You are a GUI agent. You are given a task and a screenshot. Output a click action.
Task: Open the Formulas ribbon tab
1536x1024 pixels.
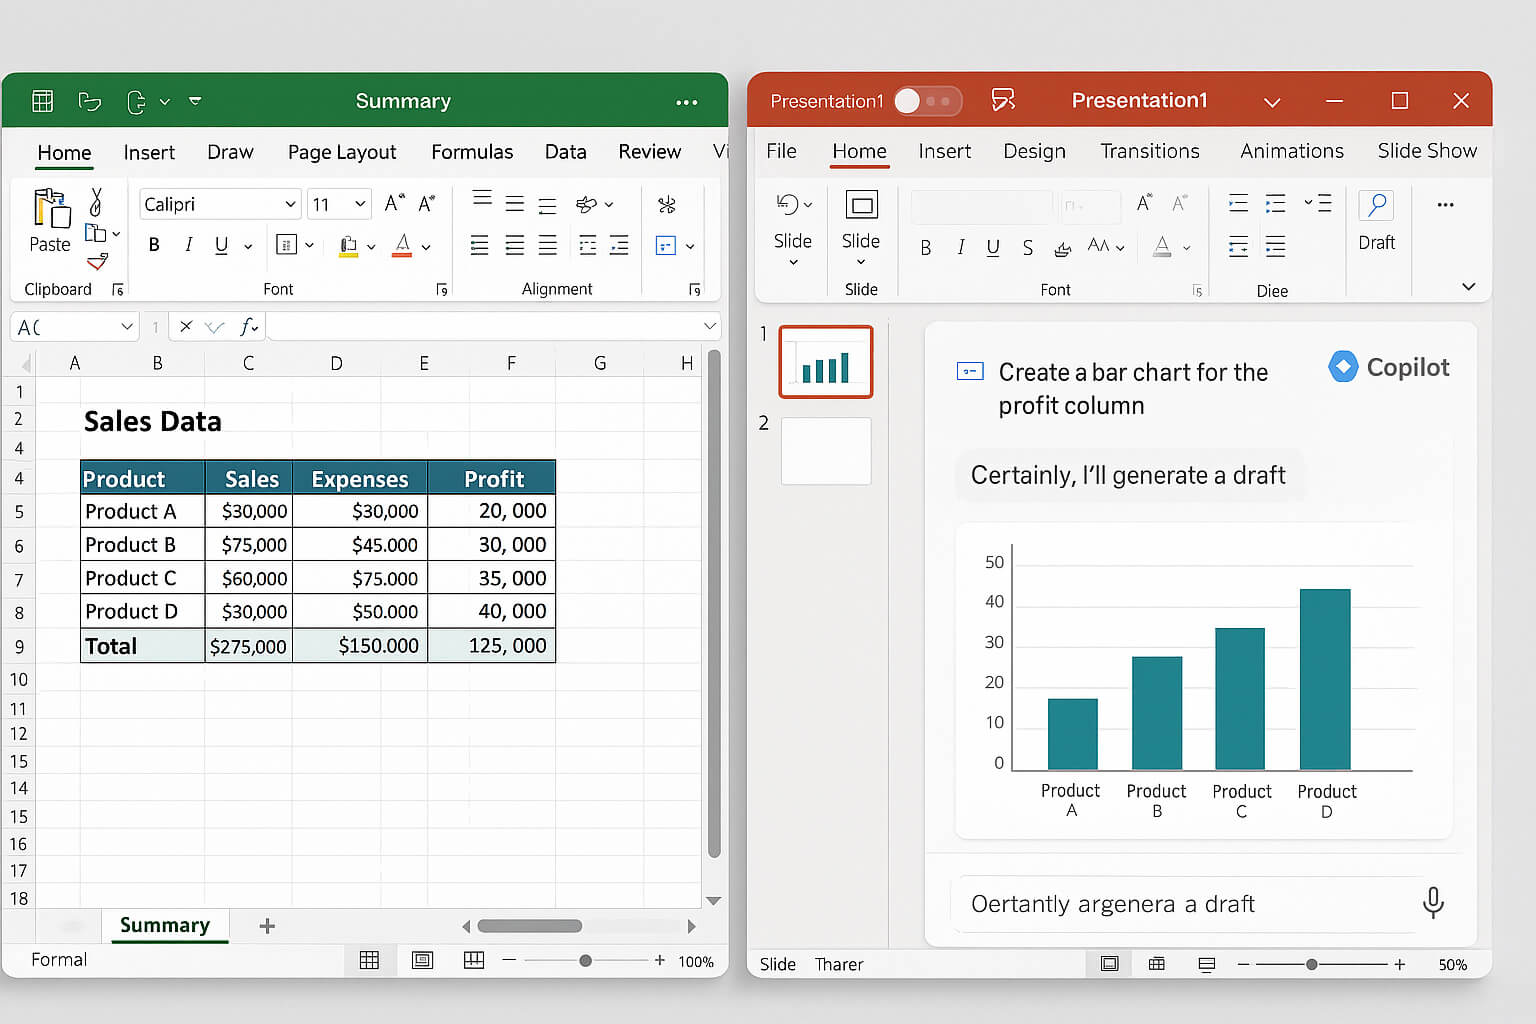472,152
